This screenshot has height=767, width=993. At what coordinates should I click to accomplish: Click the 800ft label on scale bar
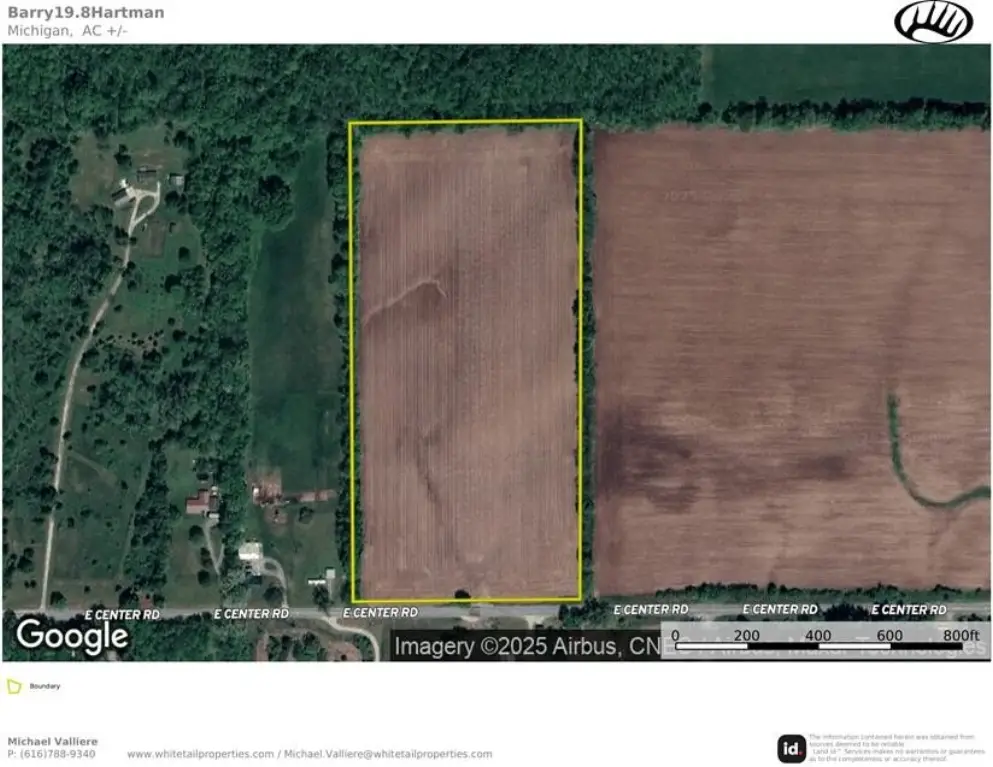tap(959, 635)
